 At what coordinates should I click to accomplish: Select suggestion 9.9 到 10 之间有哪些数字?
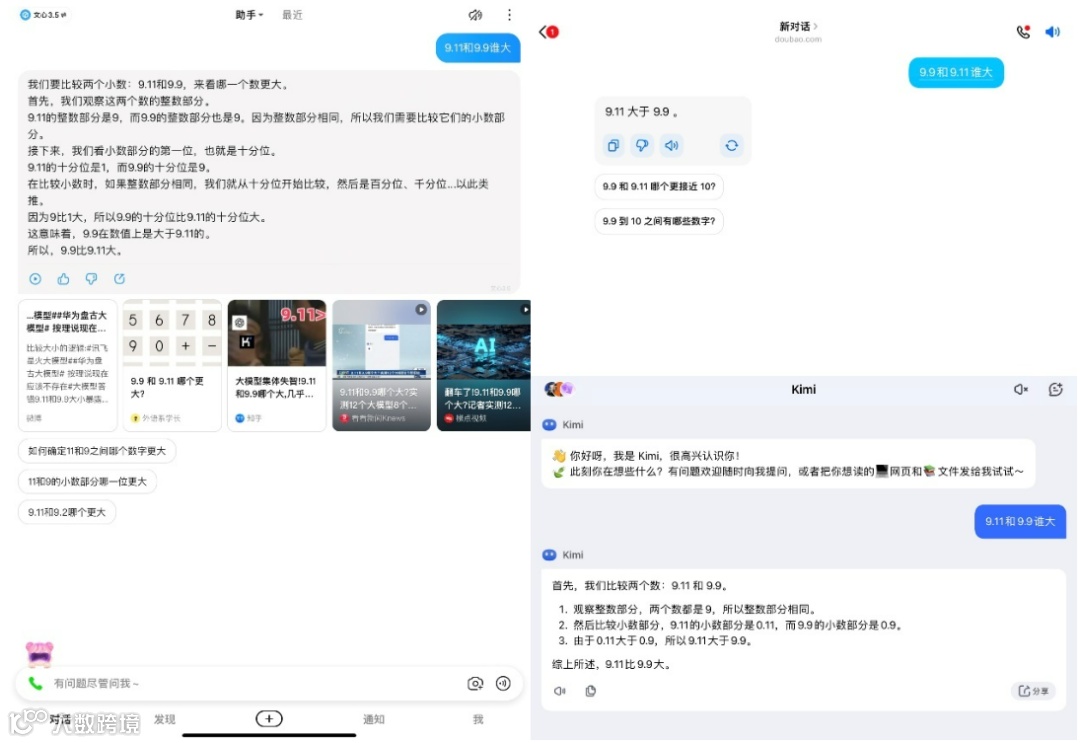(x=659, y=221)
